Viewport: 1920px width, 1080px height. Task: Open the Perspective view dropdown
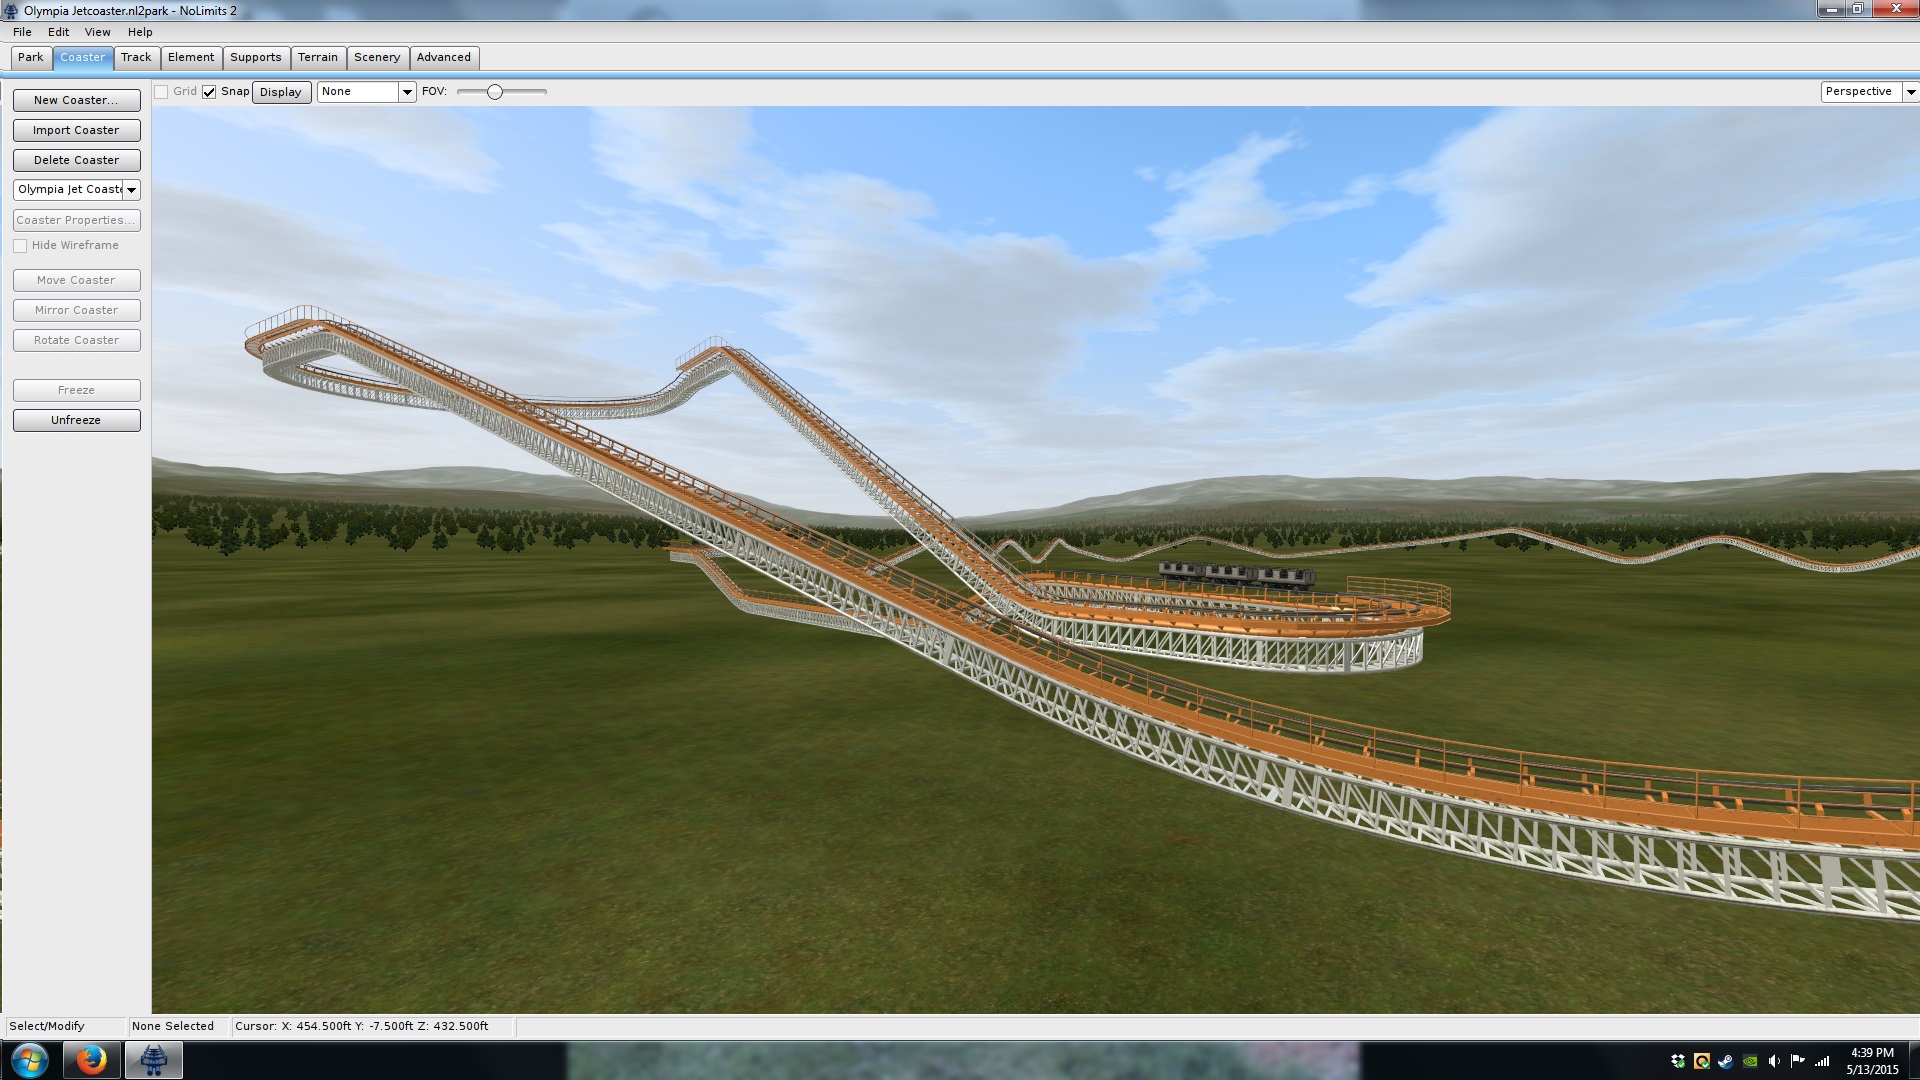tap(1910, 92)
